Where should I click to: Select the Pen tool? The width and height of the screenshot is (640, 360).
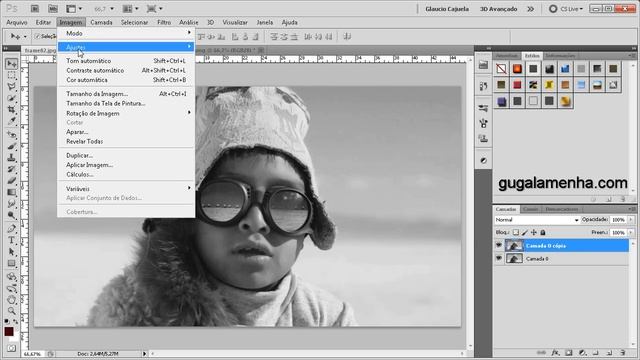tap(11, 229)
